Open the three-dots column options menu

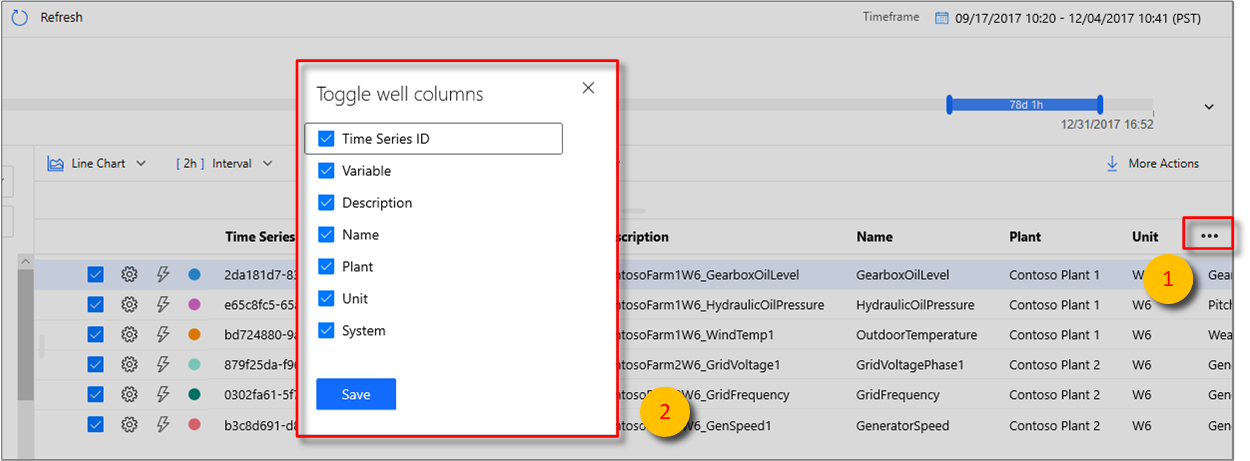1209,236
